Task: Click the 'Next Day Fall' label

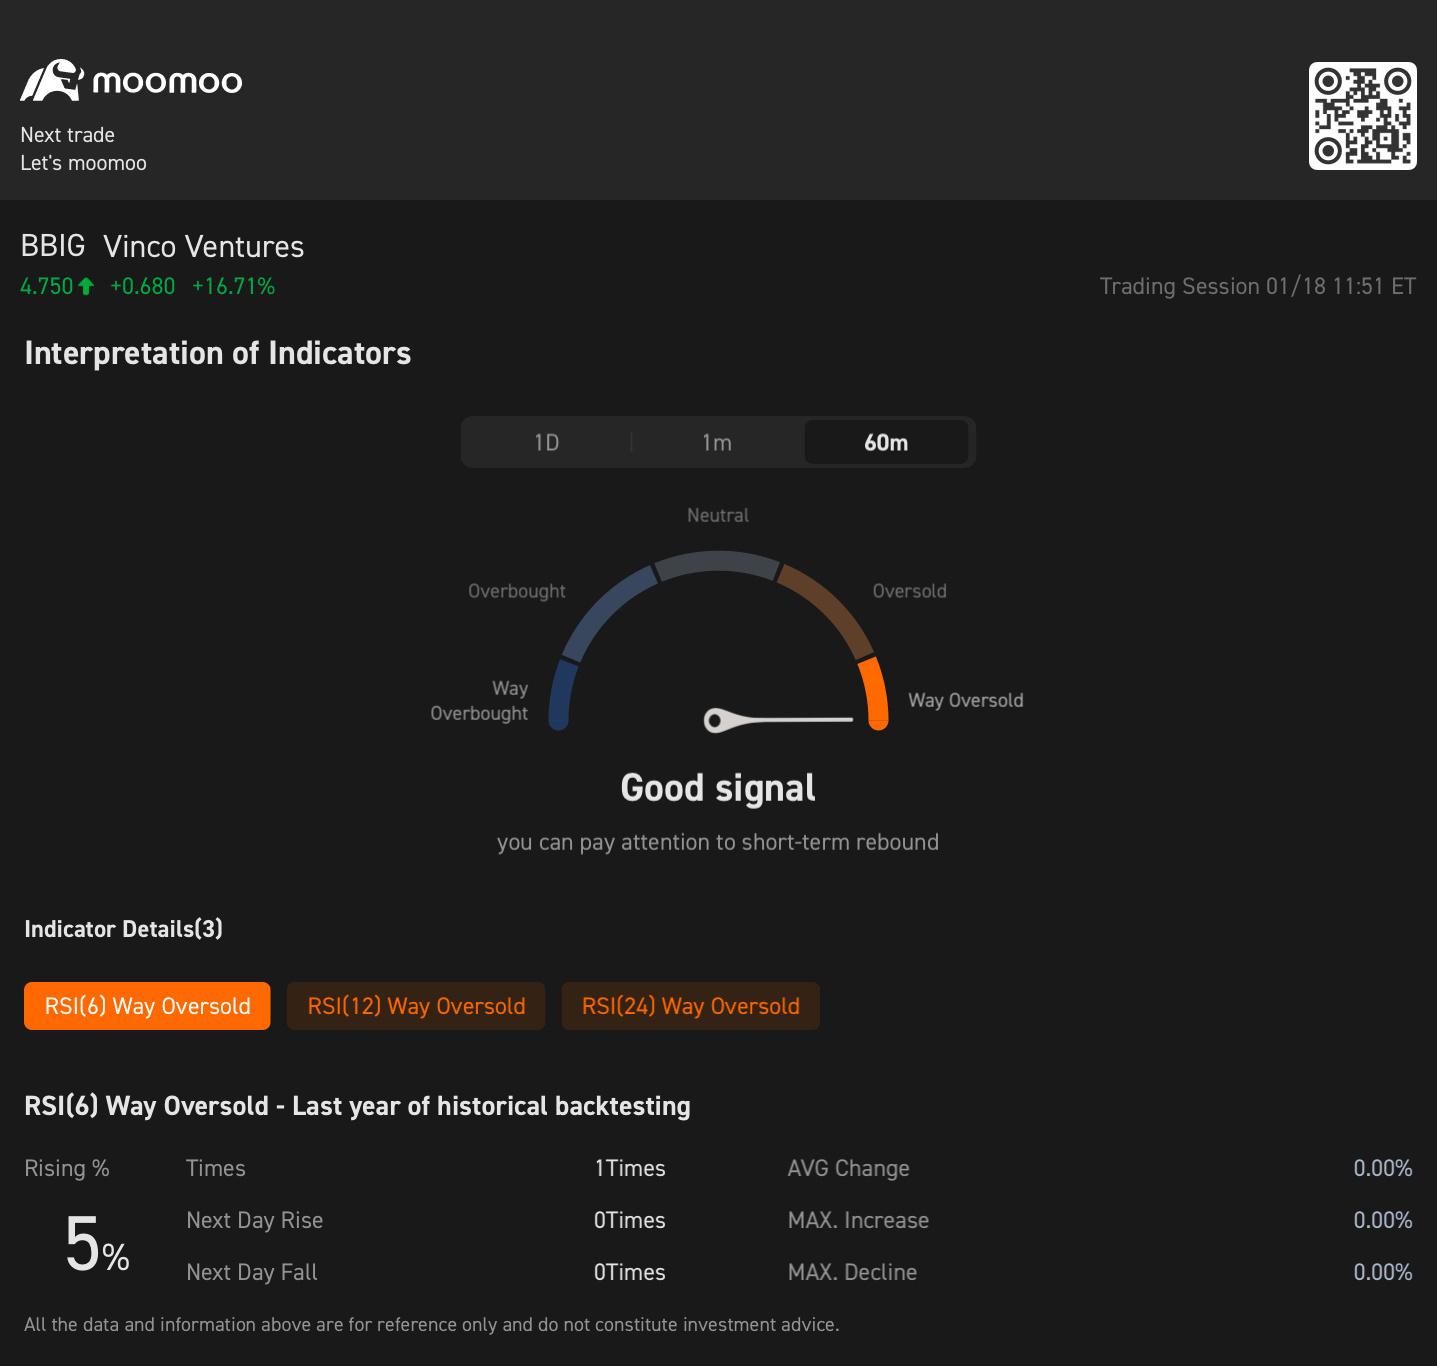Action: [x=252, y=1273]
